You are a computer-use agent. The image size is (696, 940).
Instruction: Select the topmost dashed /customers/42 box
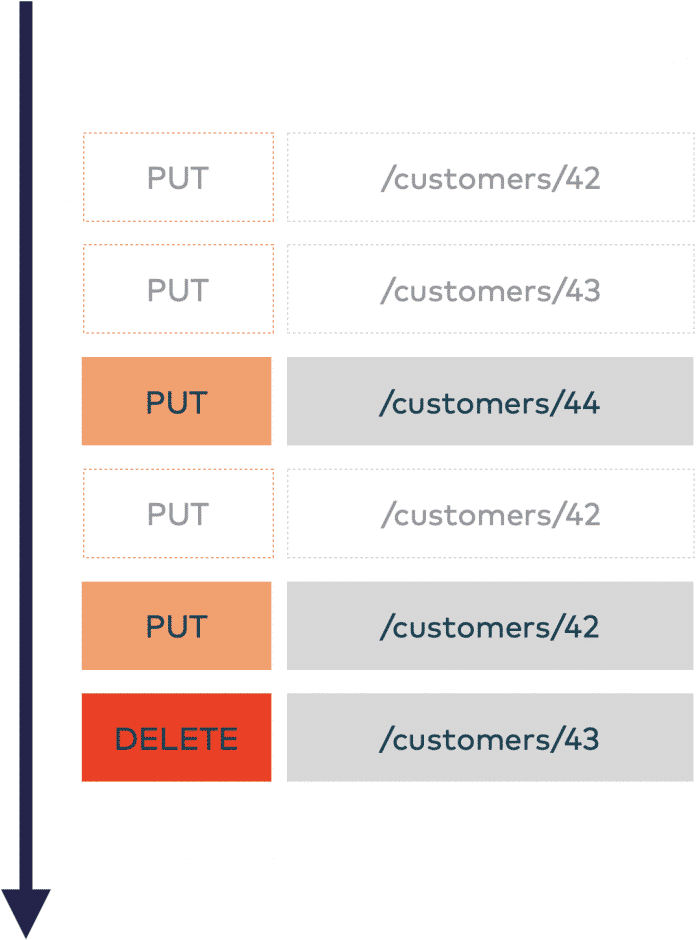click(490, 177)
